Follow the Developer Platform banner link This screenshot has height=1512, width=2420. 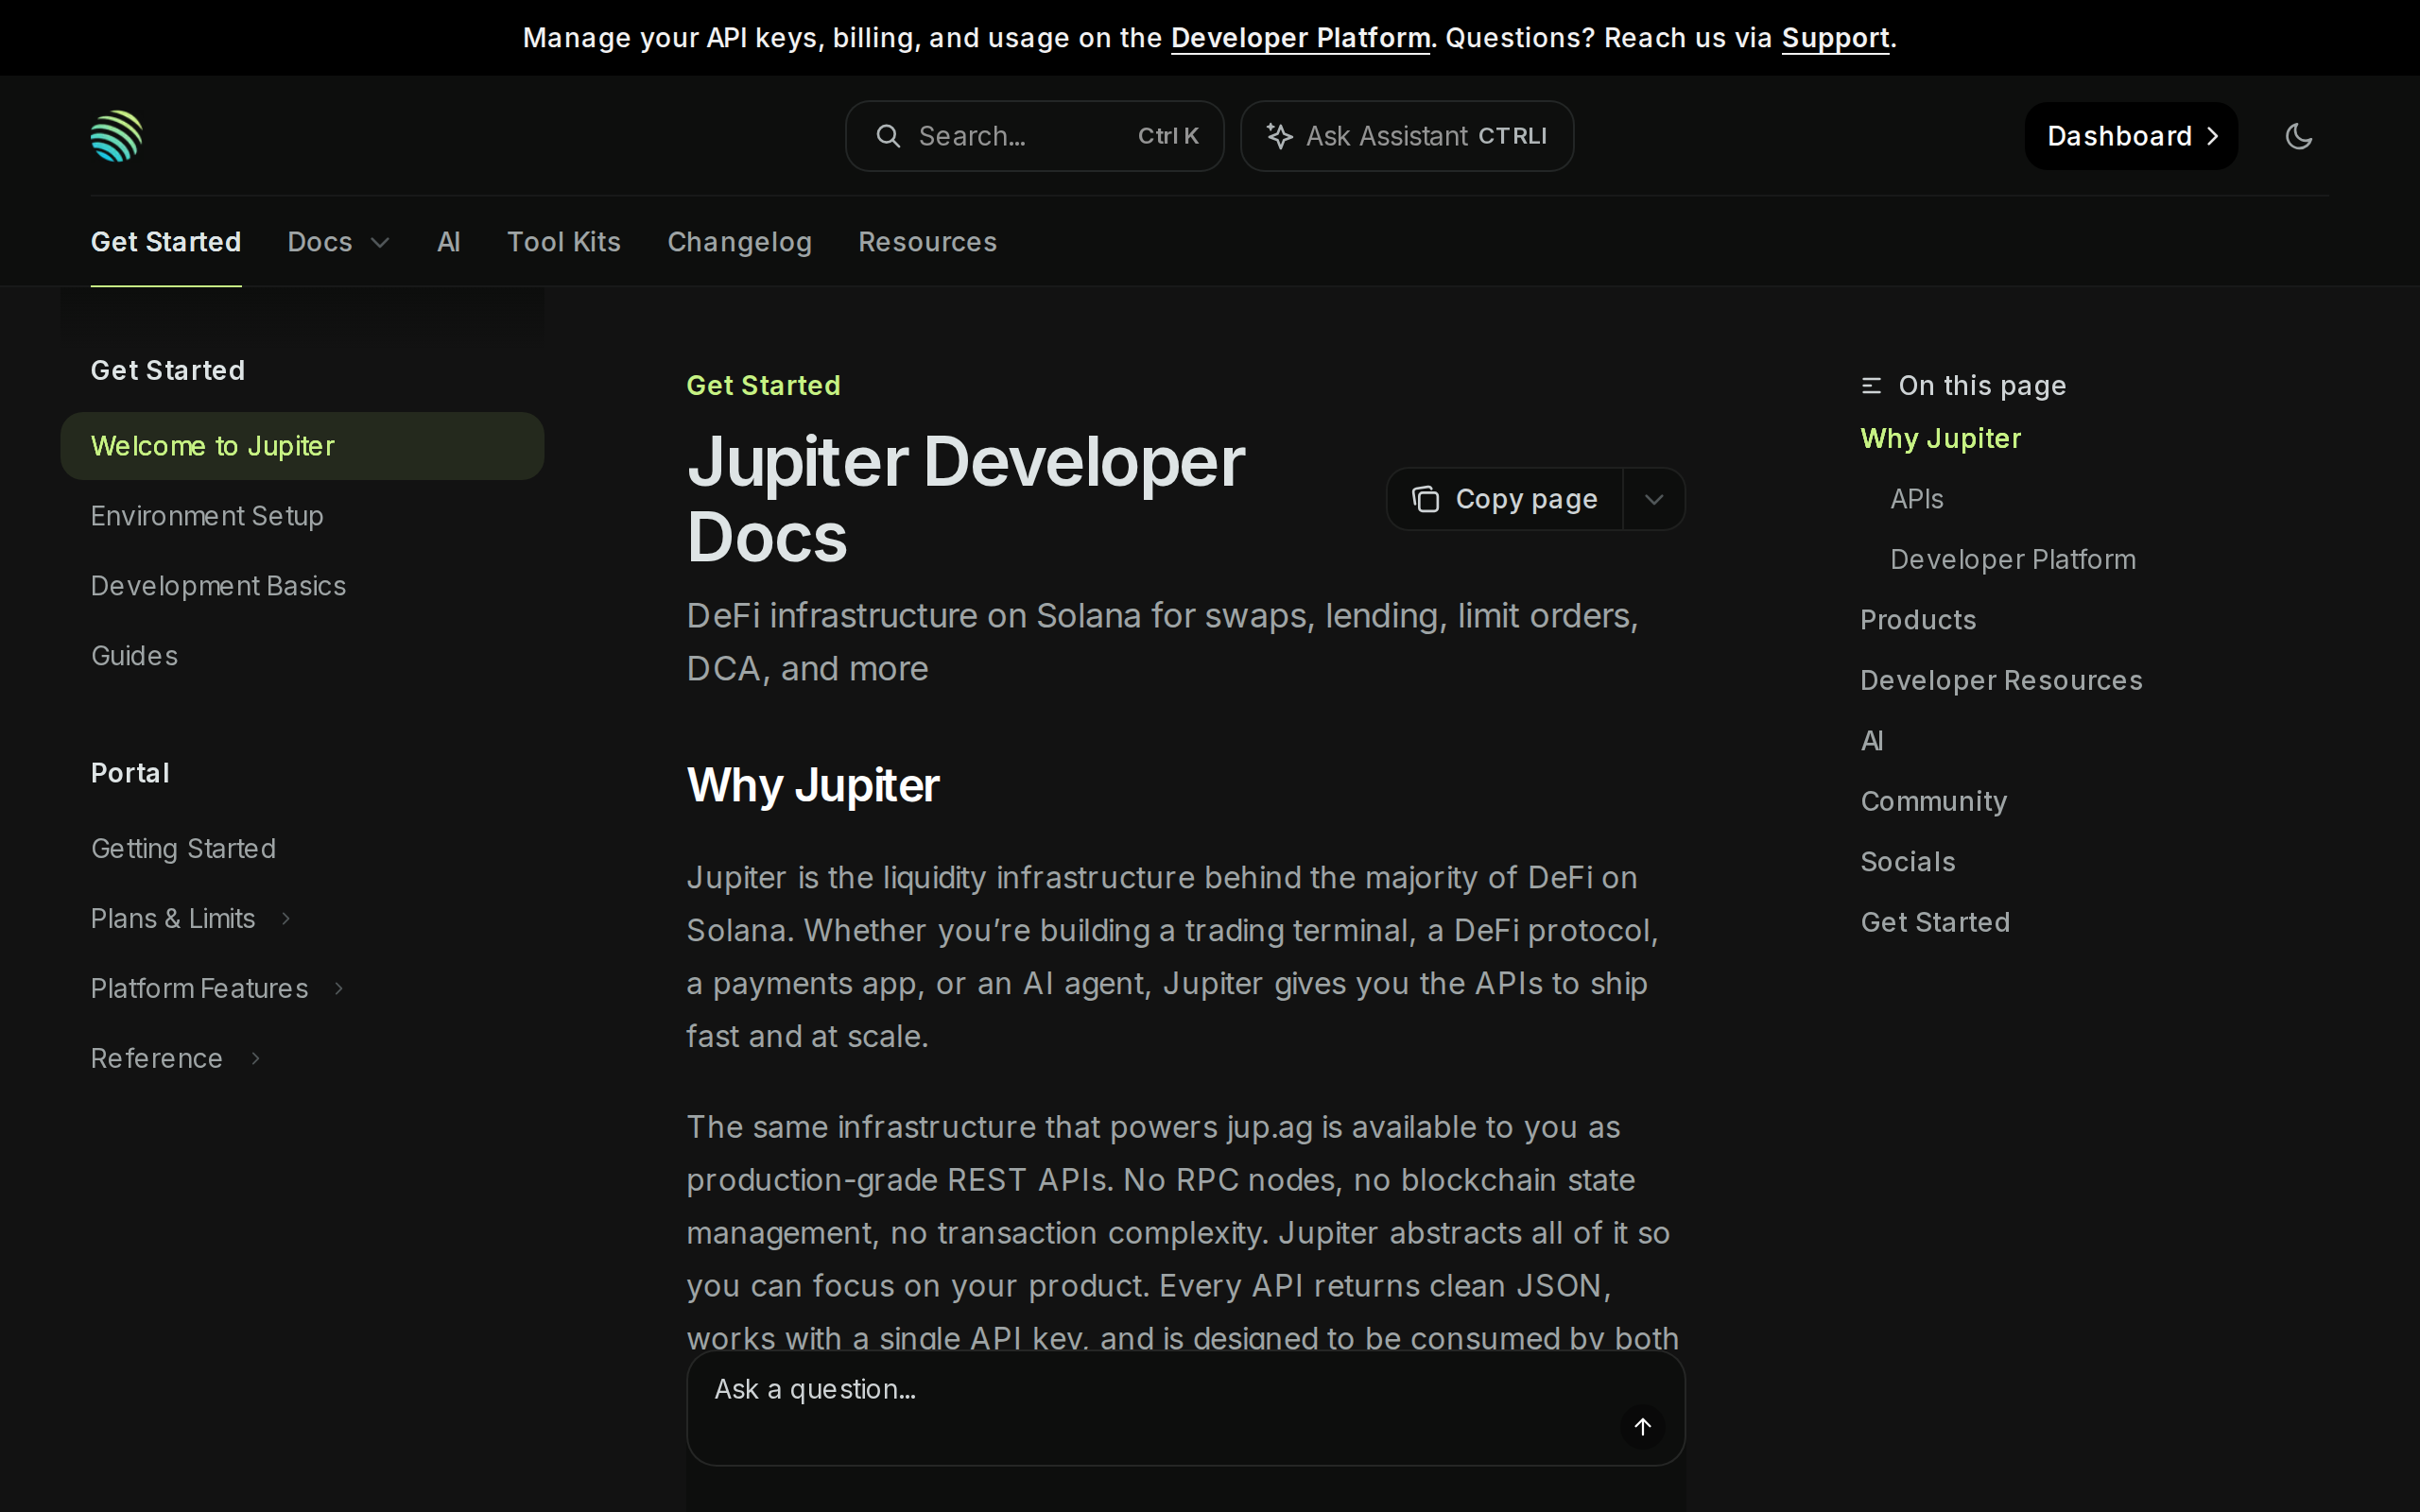(x=1300, y=38)
